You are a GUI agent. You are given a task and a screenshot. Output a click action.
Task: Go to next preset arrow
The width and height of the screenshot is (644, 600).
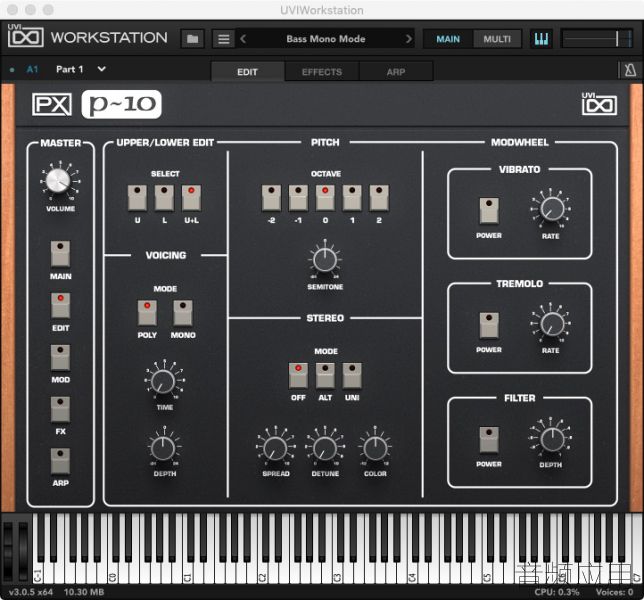coord(408,39)
